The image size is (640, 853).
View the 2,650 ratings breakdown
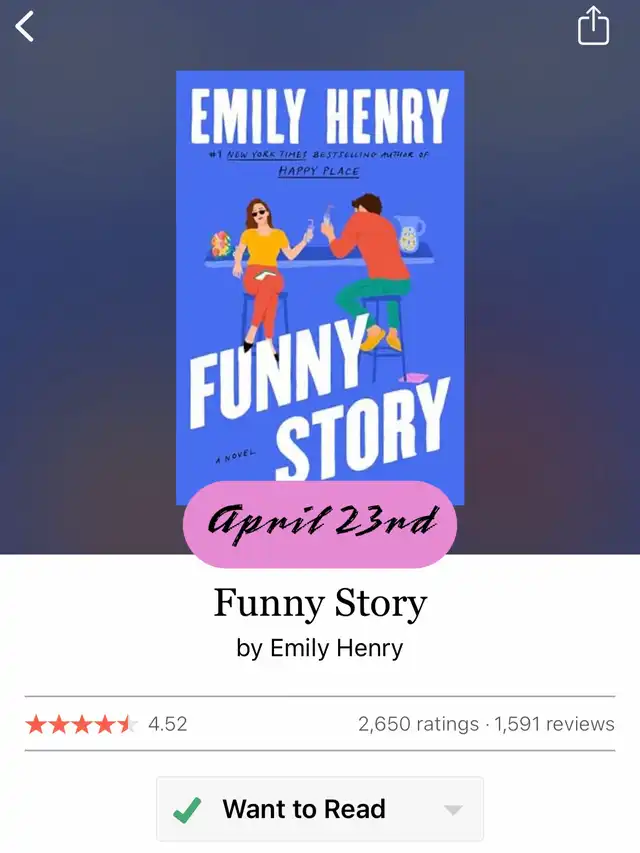pos(419,724)
